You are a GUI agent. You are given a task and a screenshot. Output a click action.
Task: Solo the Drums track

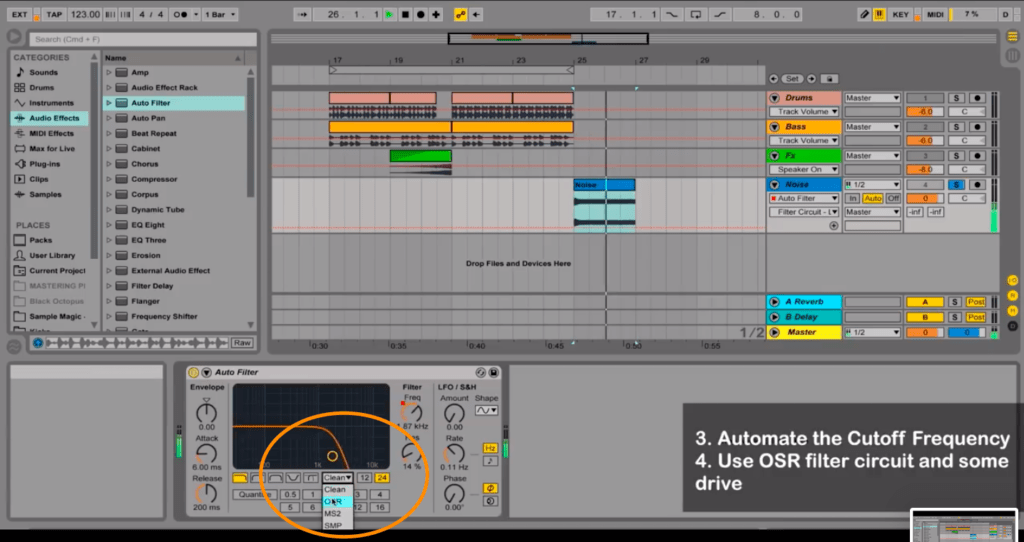click(x=956, y=98)
